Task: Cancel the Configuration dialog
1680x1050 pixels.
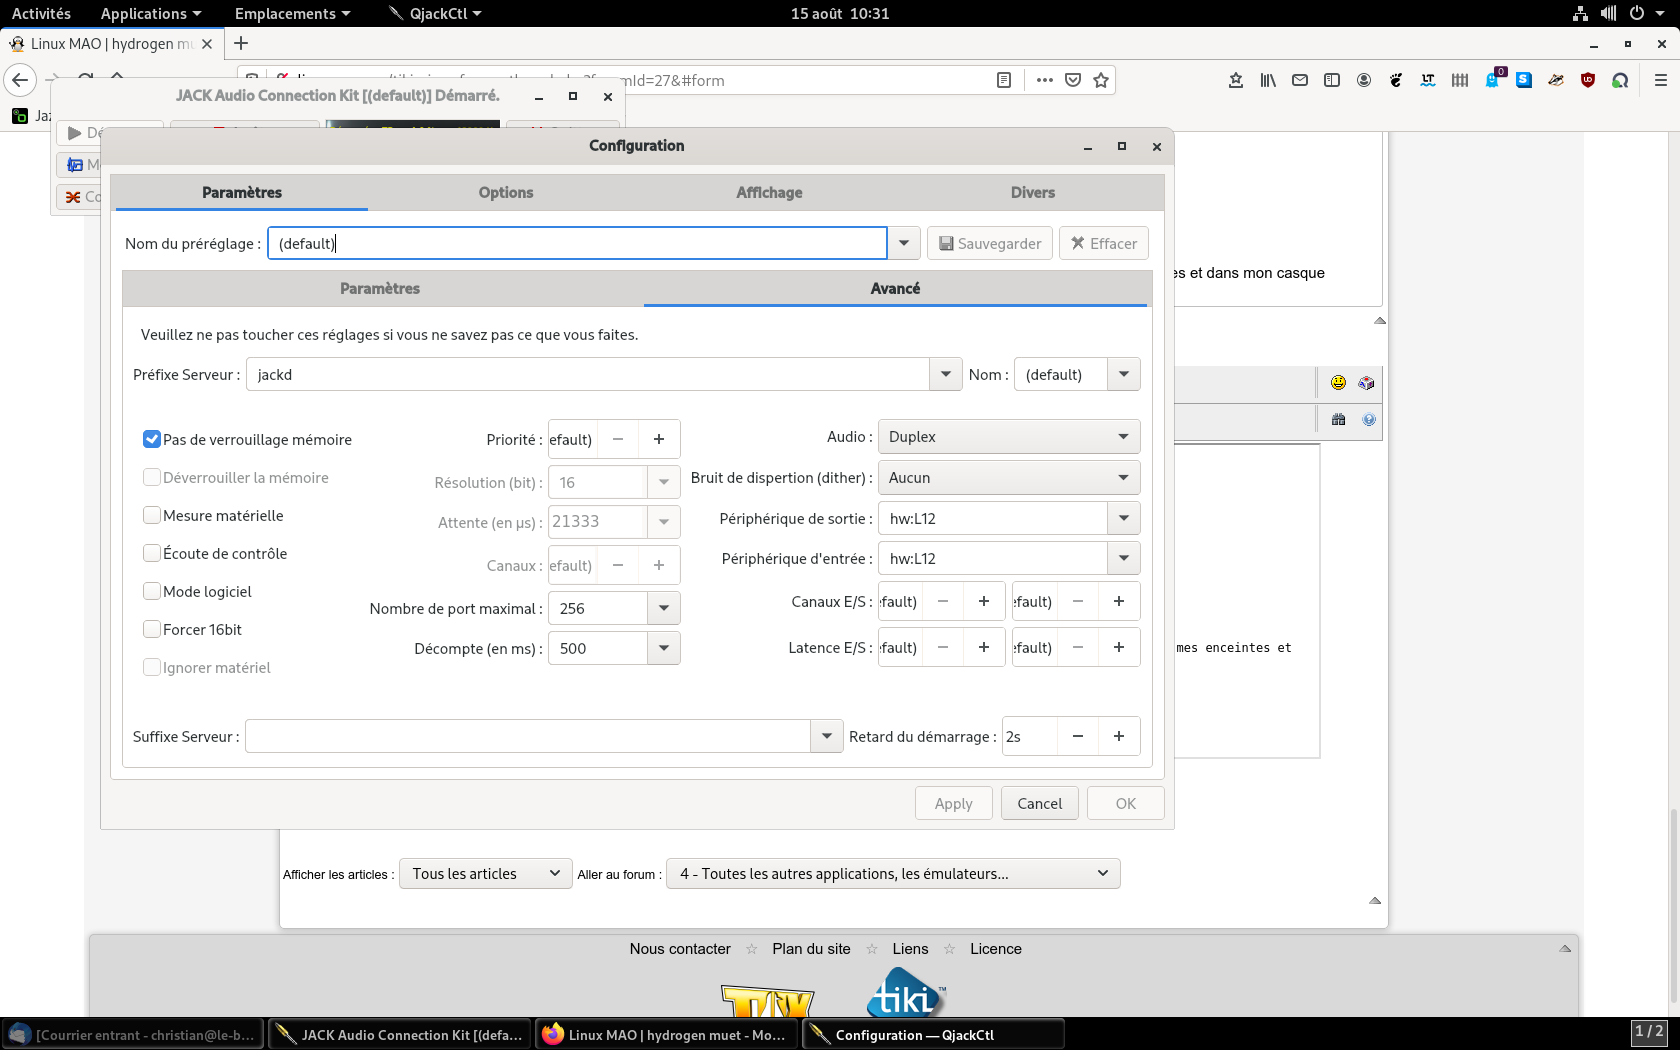Action: tap(1040, 803)
